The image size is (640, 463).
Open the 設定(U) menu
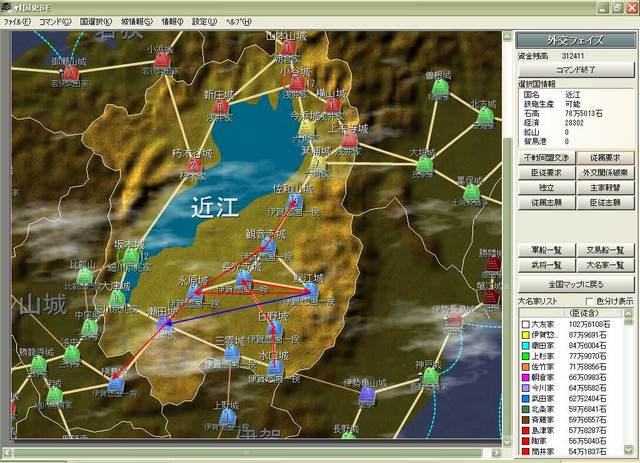click(204, 22)
